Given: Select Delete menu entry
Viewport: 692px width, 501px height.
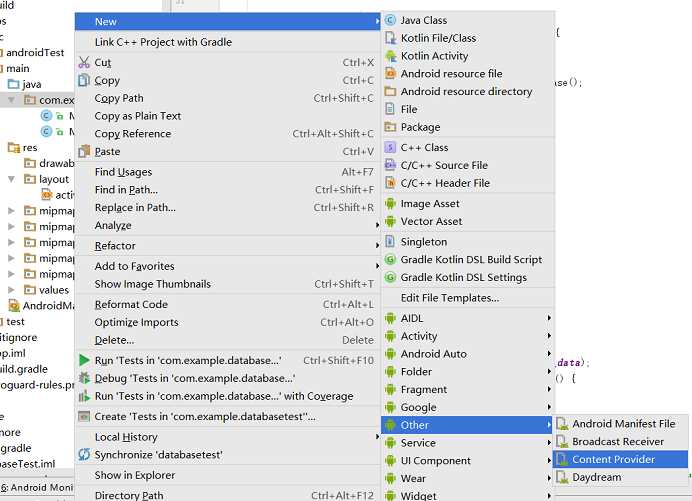Looking at the screenshot, I should [x=227, y=340].
